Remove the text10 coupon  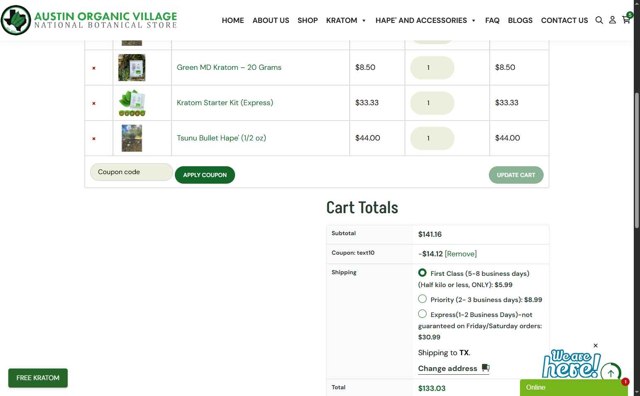click(x=460, y=254)
